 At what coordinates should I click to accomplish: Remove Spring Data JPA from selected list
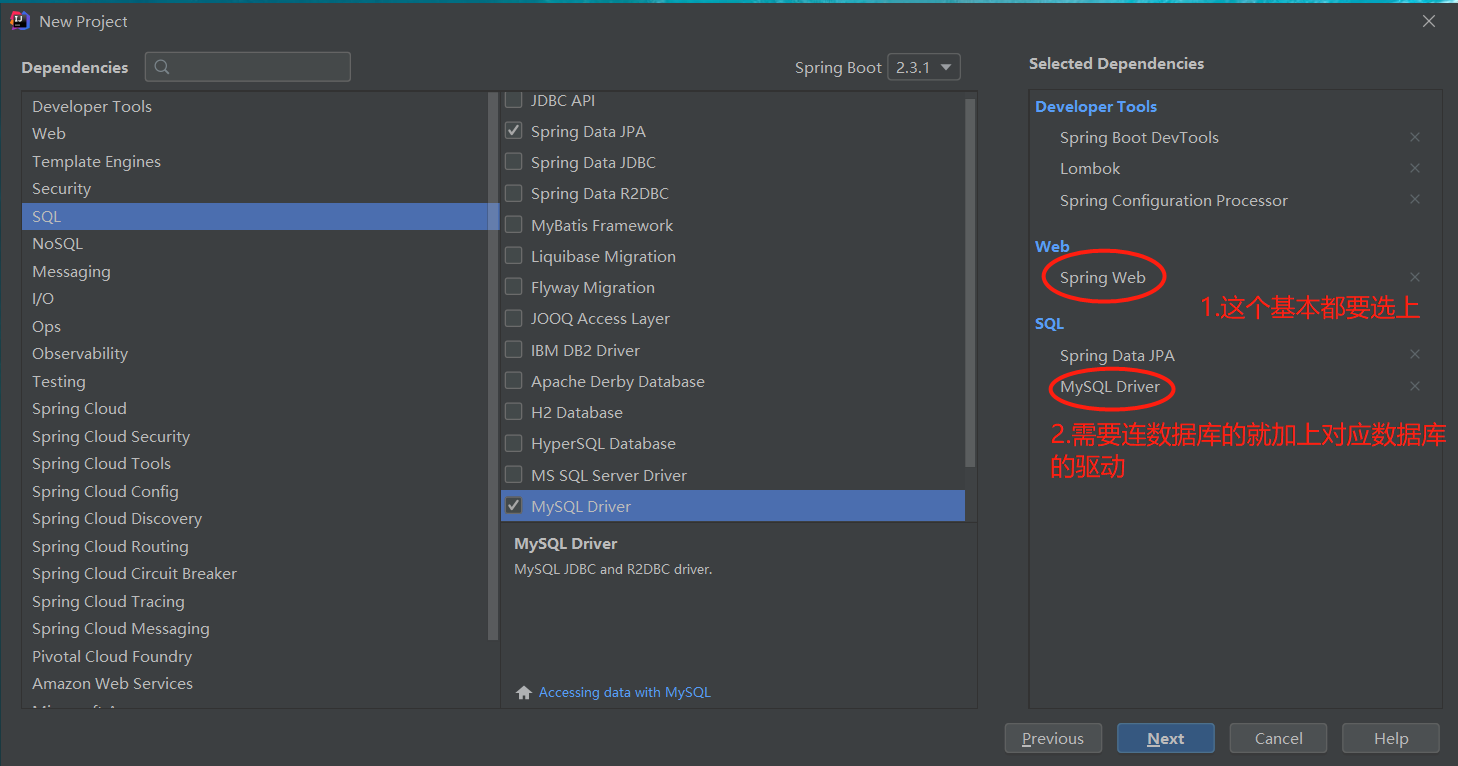click(1414, 354)
